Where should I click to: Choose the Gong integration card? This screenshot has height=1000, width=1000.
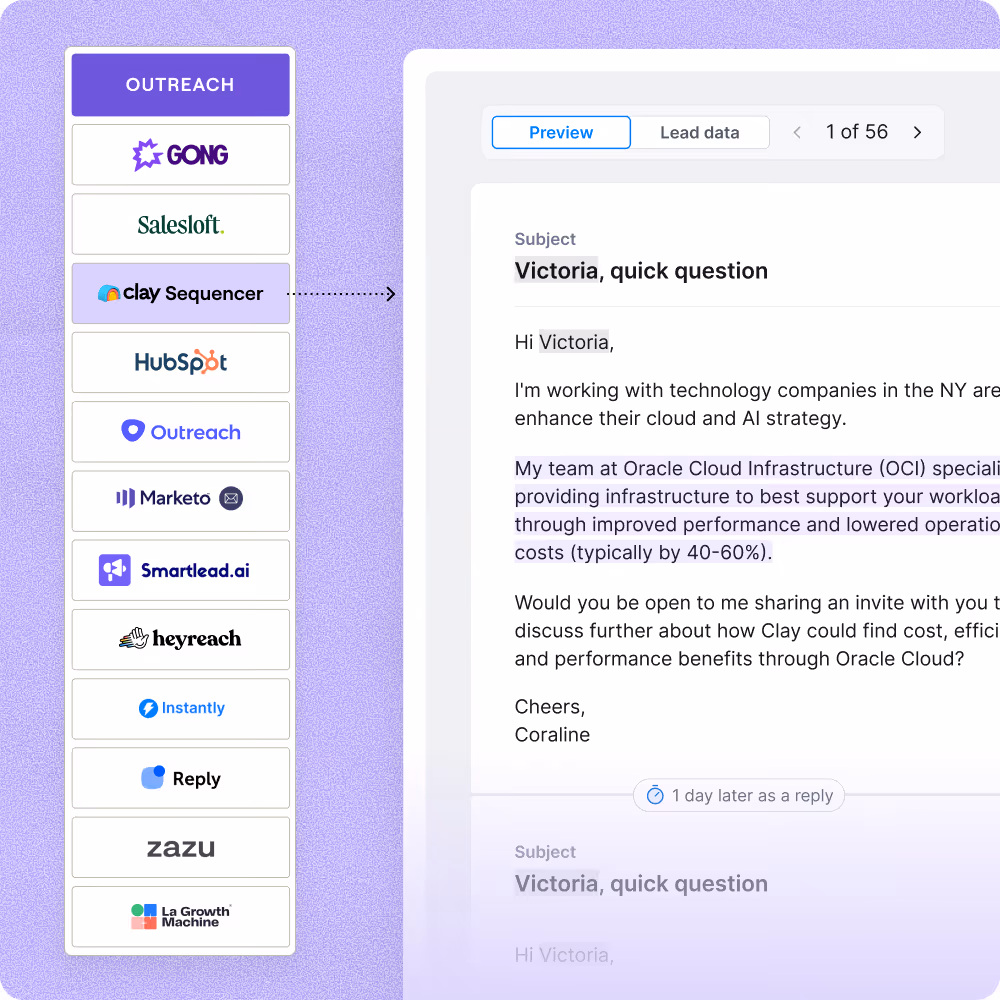(180, 155)
